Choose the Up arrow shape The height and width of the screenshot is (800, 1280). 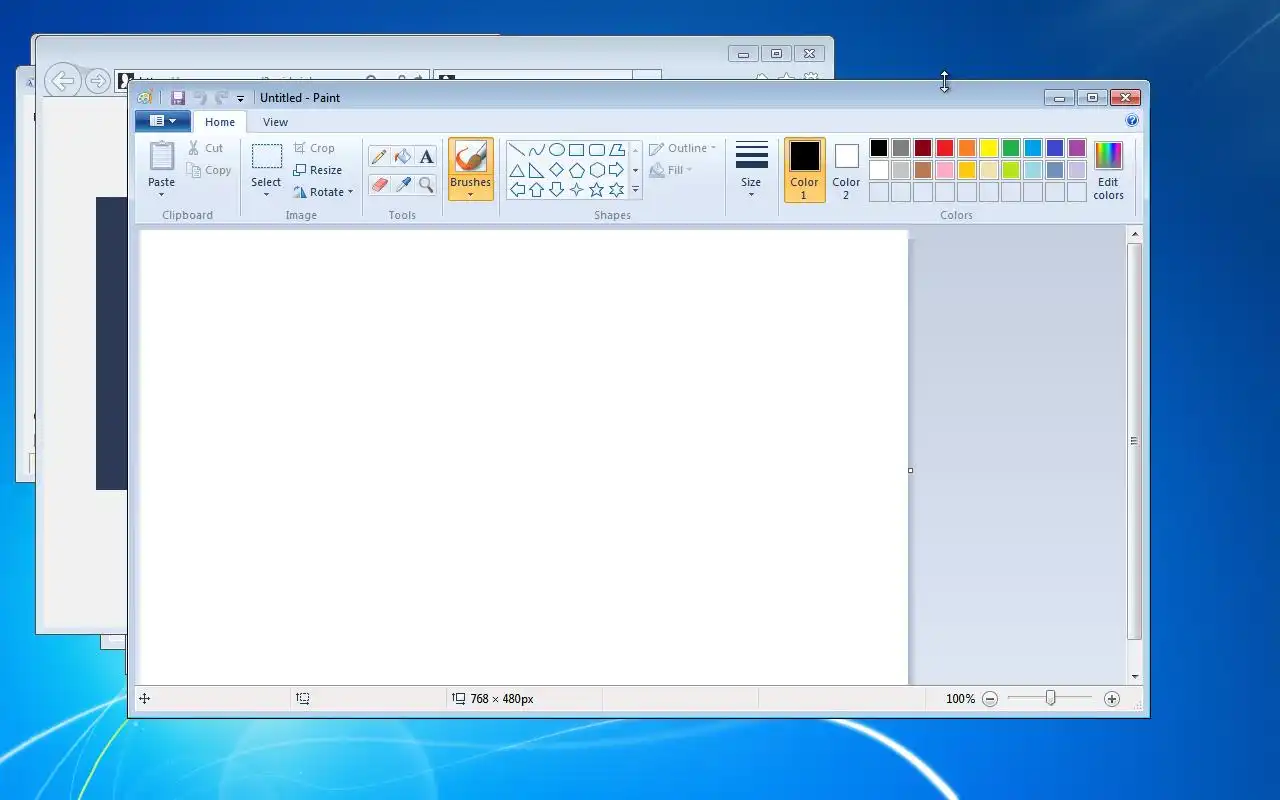point(537,190)
